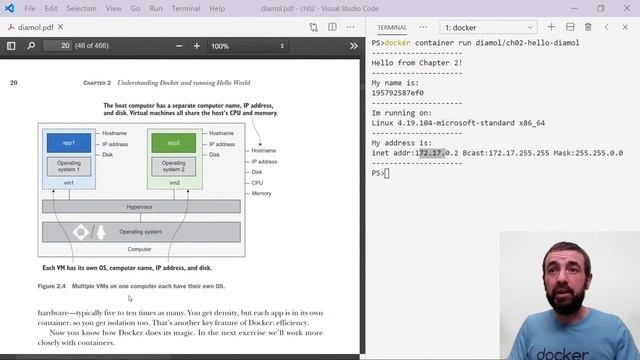
Task: Click the Chapter 2 page header text
Action: pyautogui.click(x=167, y=83)
